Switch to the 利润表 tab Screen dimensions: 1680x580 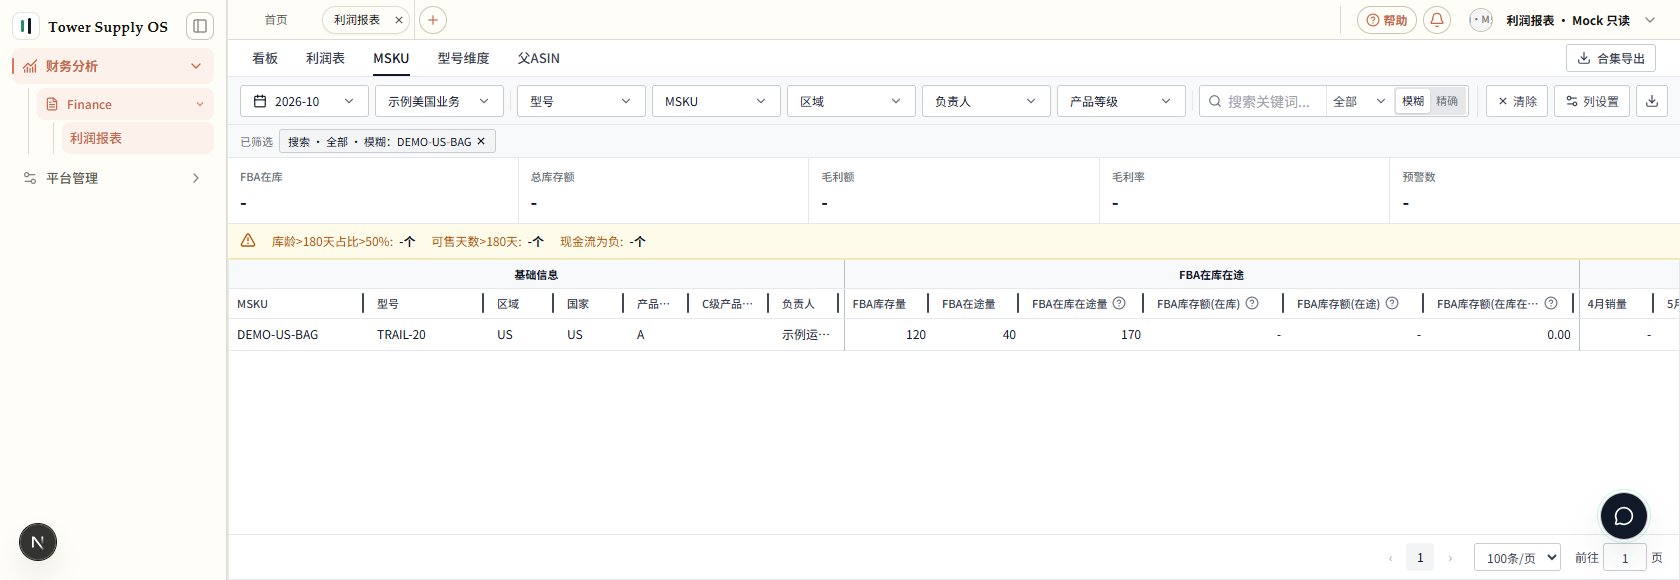pyautogui.click(x=325, y=58)
